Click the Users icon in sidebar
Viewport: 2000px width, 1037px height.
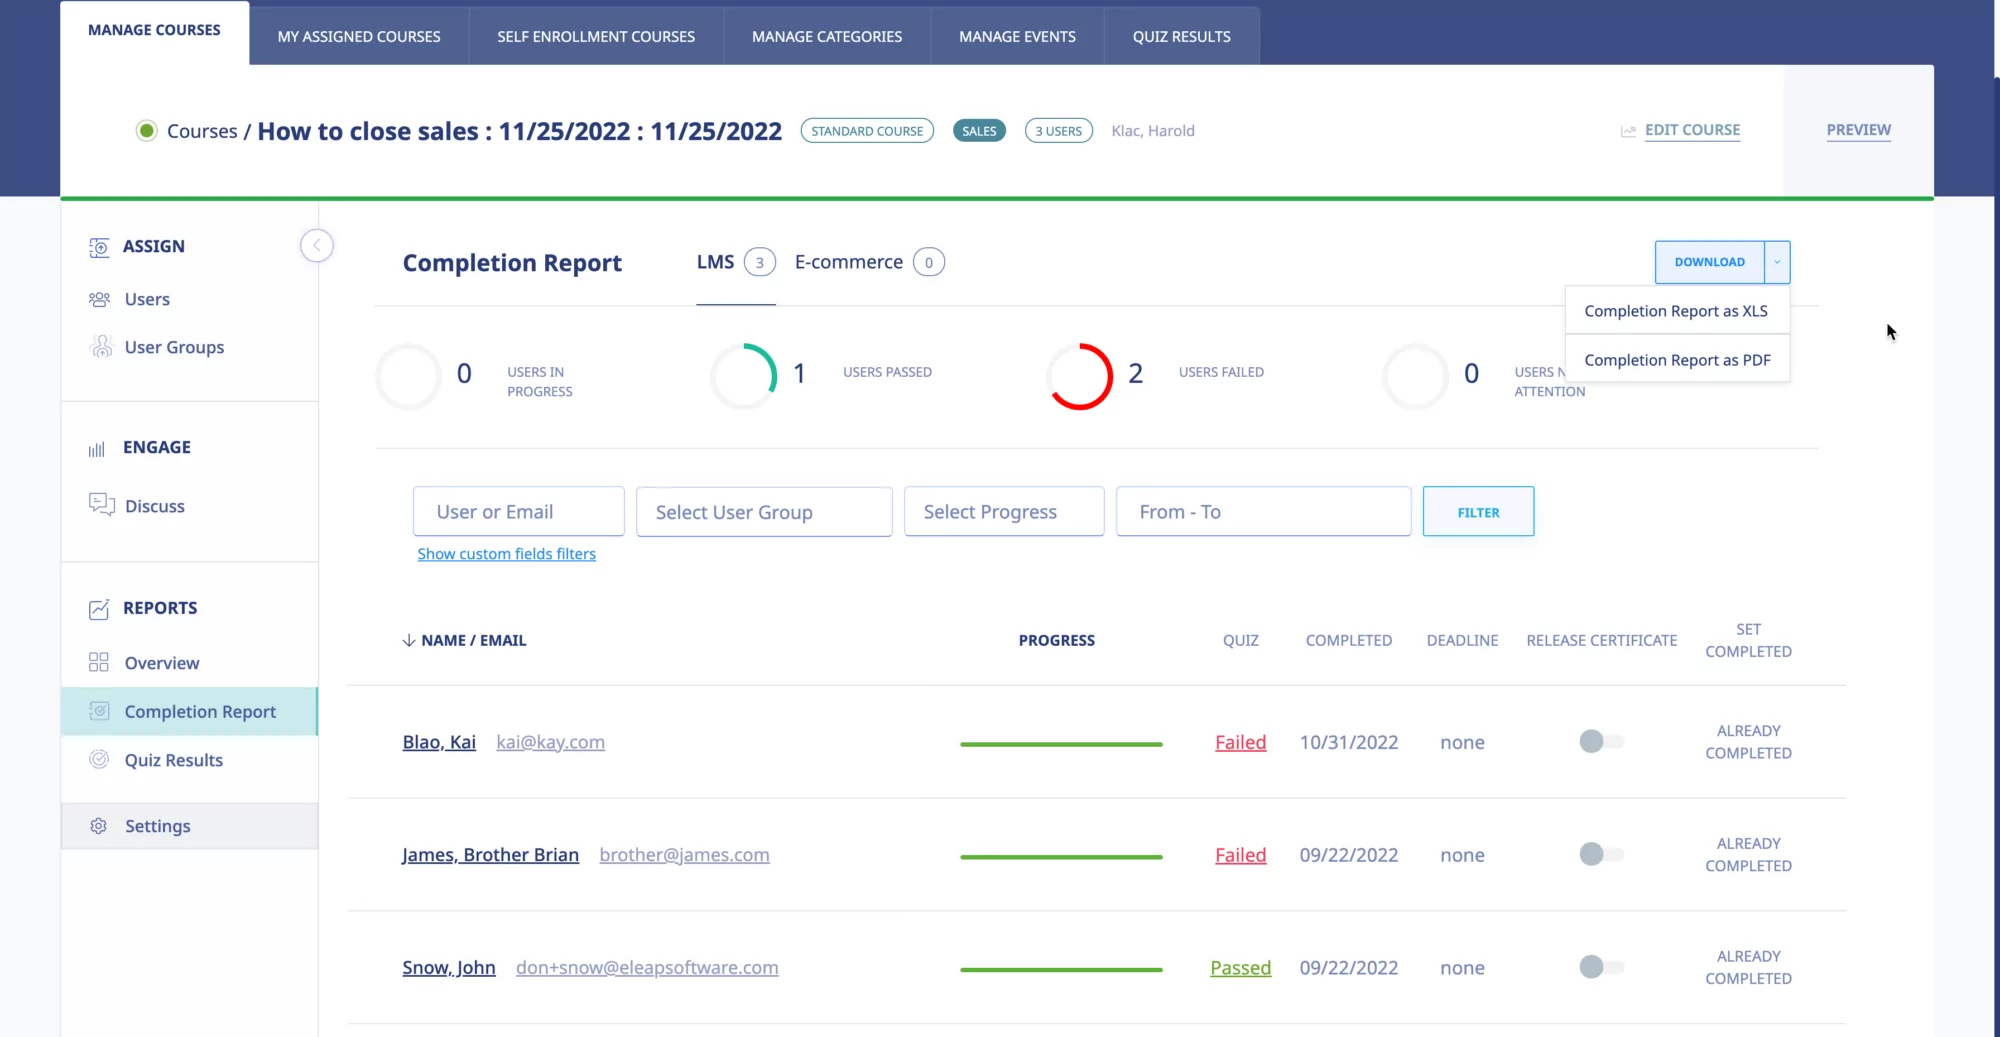[x=99, y=299]
